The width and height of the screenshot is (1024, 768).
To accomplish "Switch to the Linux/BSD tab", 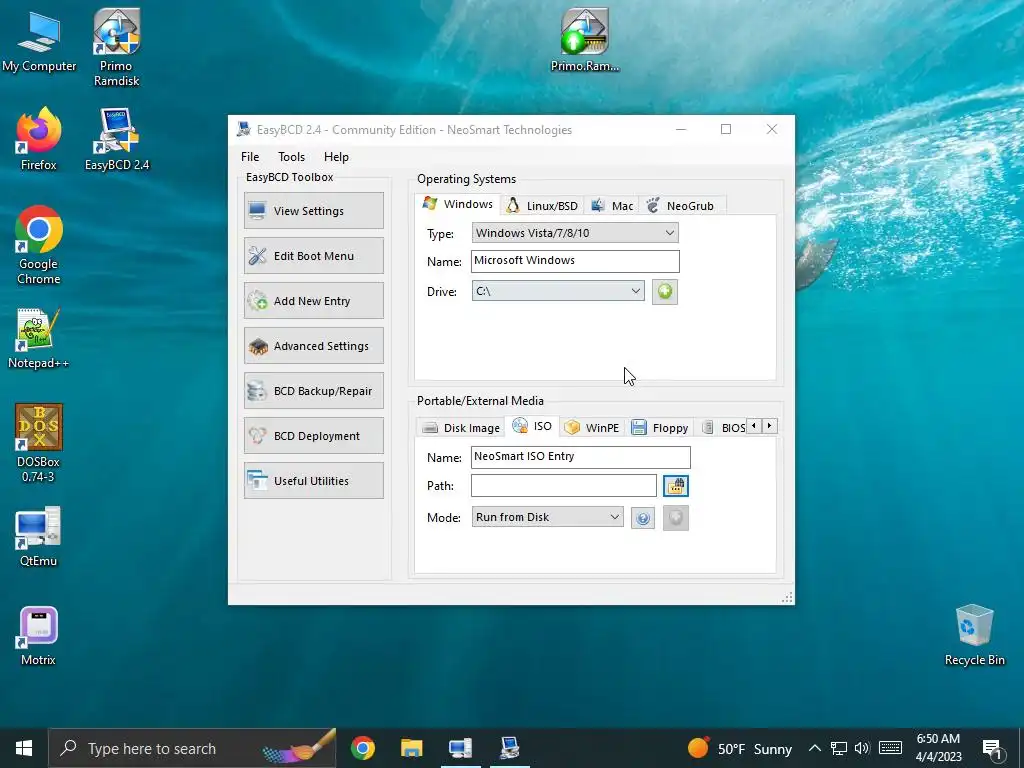I will pyautogui.click(x=543, y=206).
